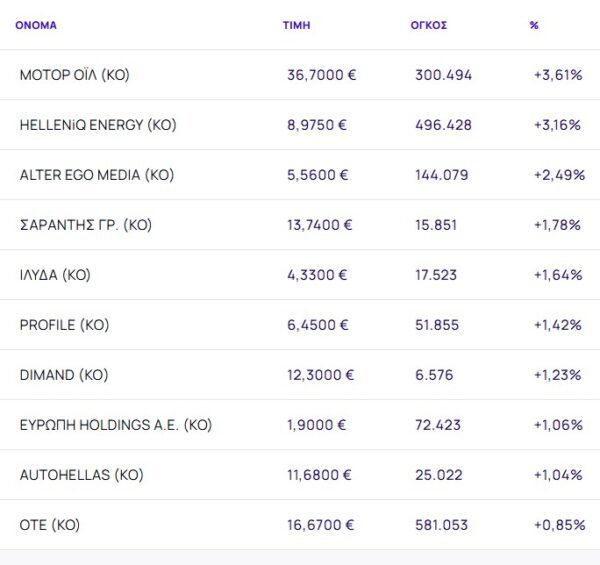Sort table by ΟΝΟΜΑ column header
Viewport: 600px width, 565px height.
pyautogui.click(x=36, y=25)
